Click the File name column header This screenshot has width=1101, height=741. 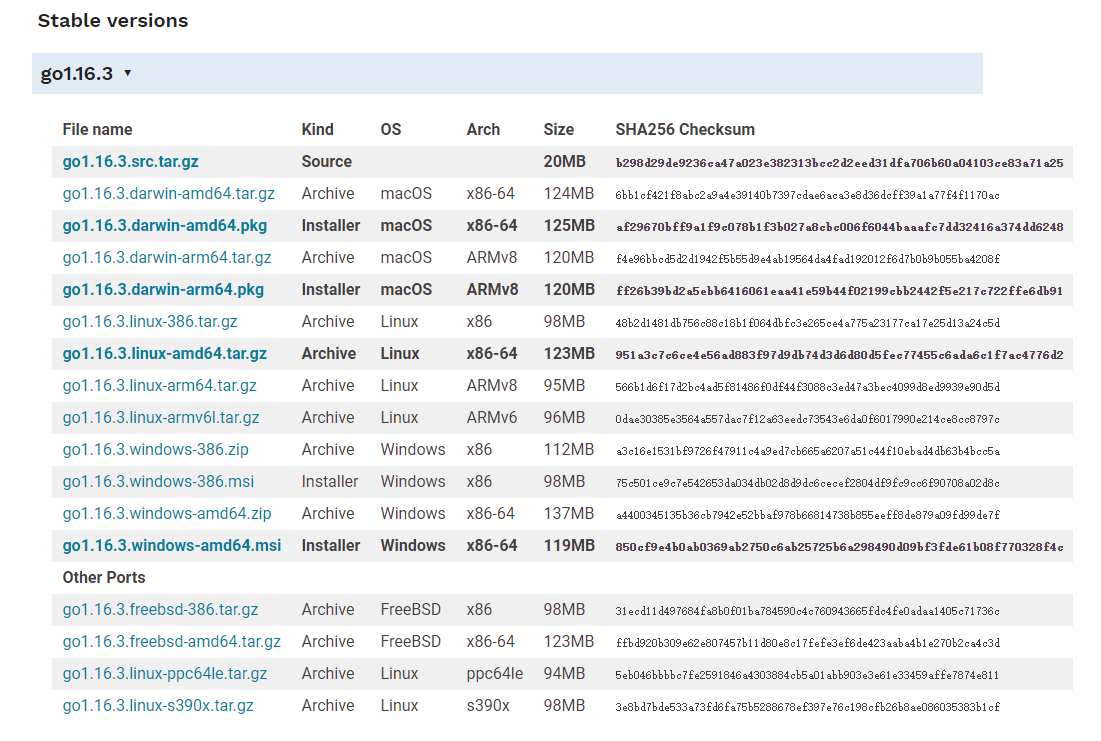pos(97,129)
